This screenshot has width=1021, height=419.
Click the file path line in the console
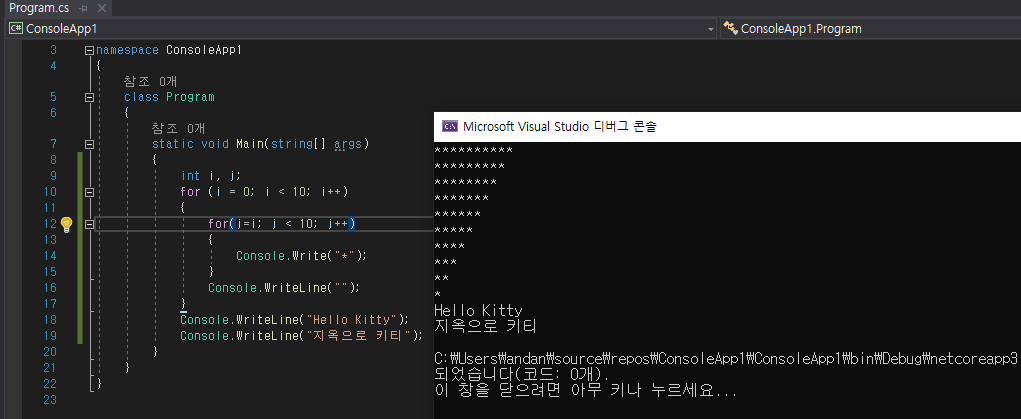[727, 359]
